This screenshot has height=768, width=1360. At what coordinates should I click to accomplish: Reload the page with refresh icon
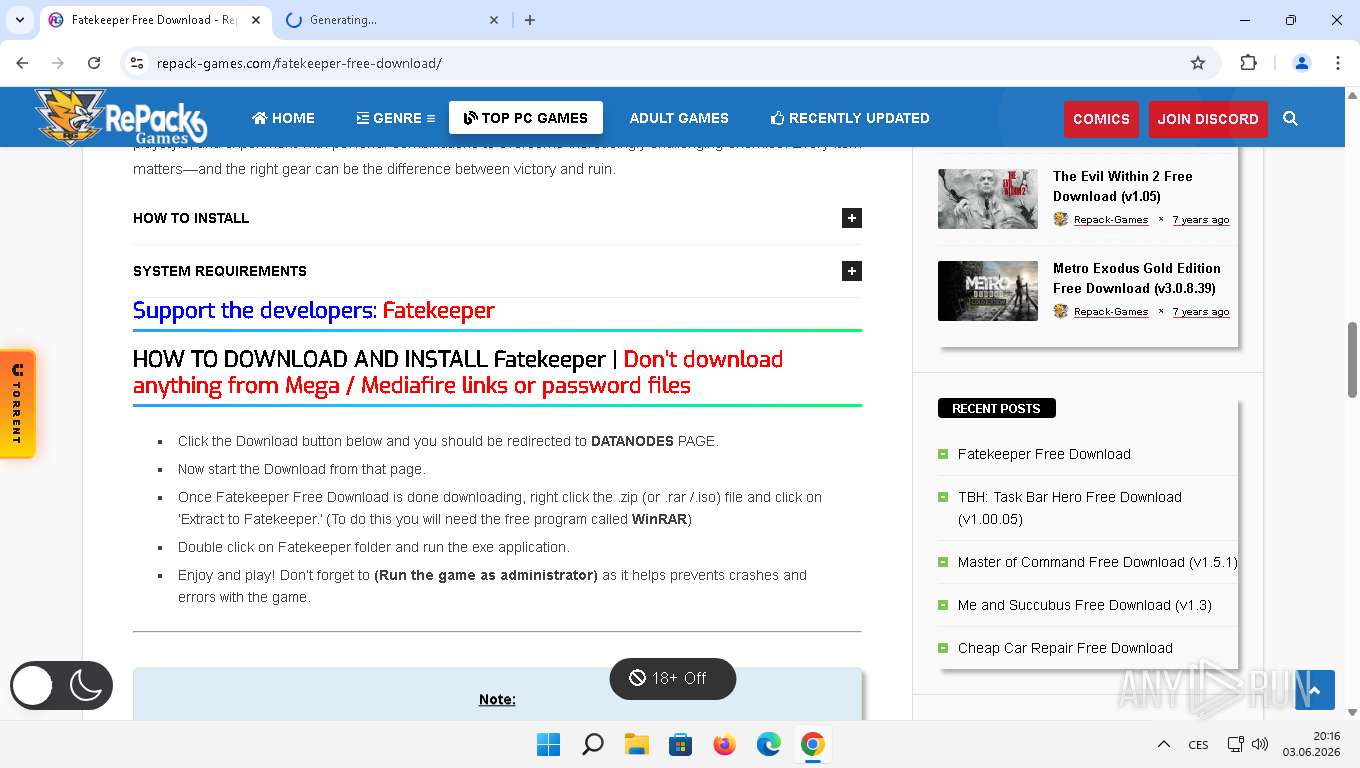tap(94, 63)
